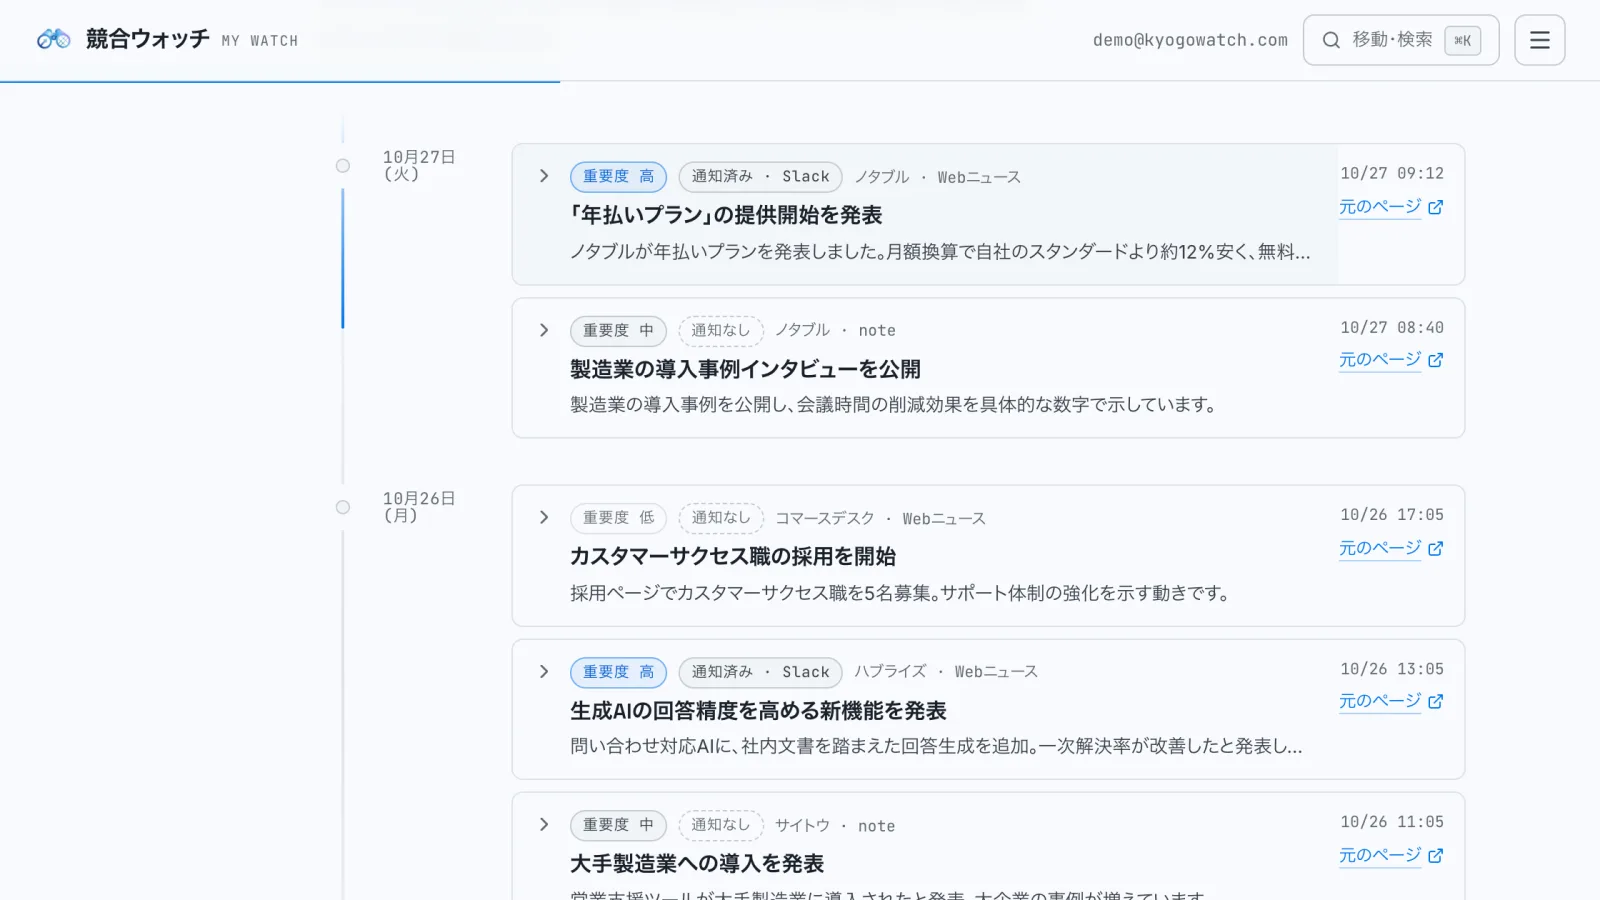Click 重要度 中 badge on 製造業の導入事例 entry
The width and height of the screenshot is (1600, 900).
pyautogui.click(x=618, y=330)
